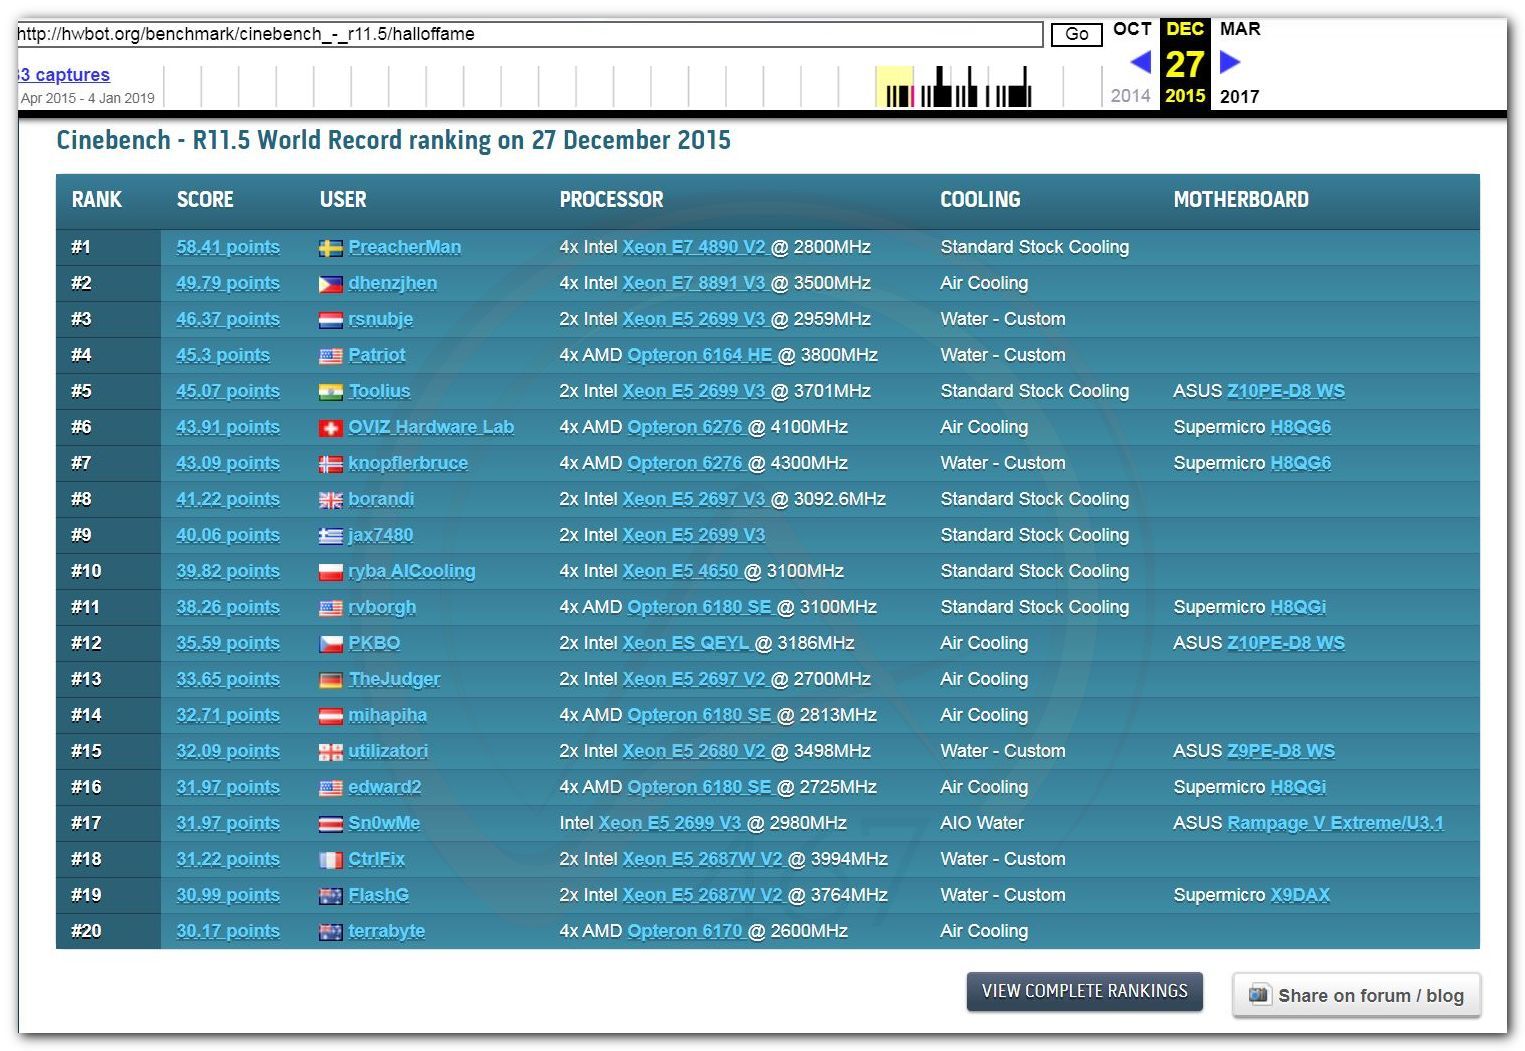Click the French flag beside CtrlFix
1525x1051 pixels.
pyautogui.click(x=330, y=860)
